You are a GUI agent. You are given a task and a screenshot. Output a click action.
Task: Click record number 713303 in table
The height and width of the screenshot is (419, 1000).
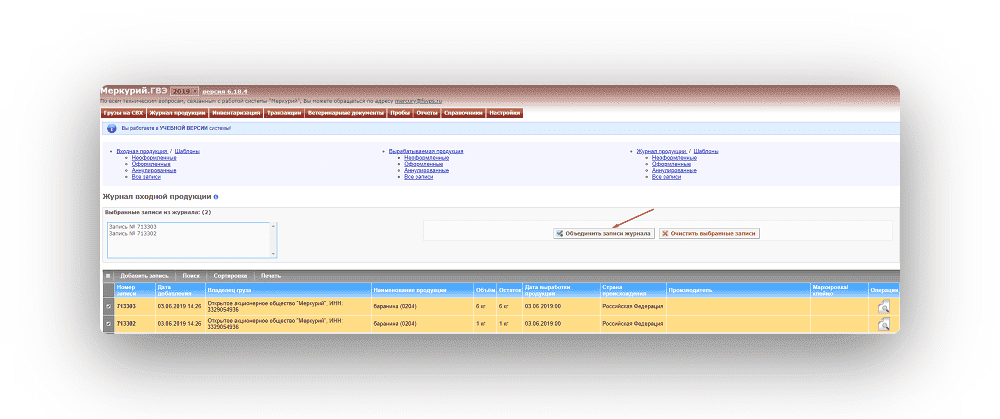126,307
